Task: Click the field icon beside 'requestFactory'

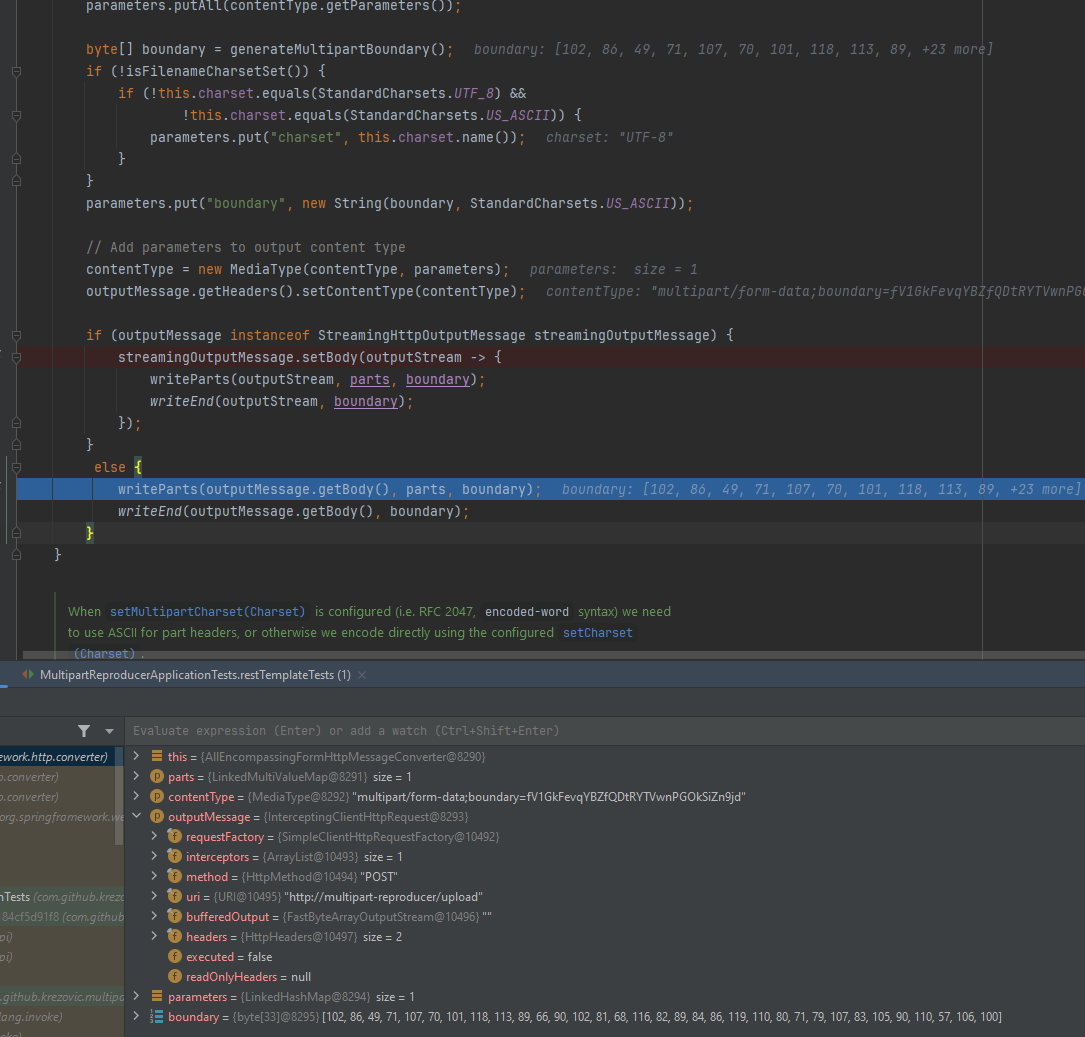Action: pos(175,836)
